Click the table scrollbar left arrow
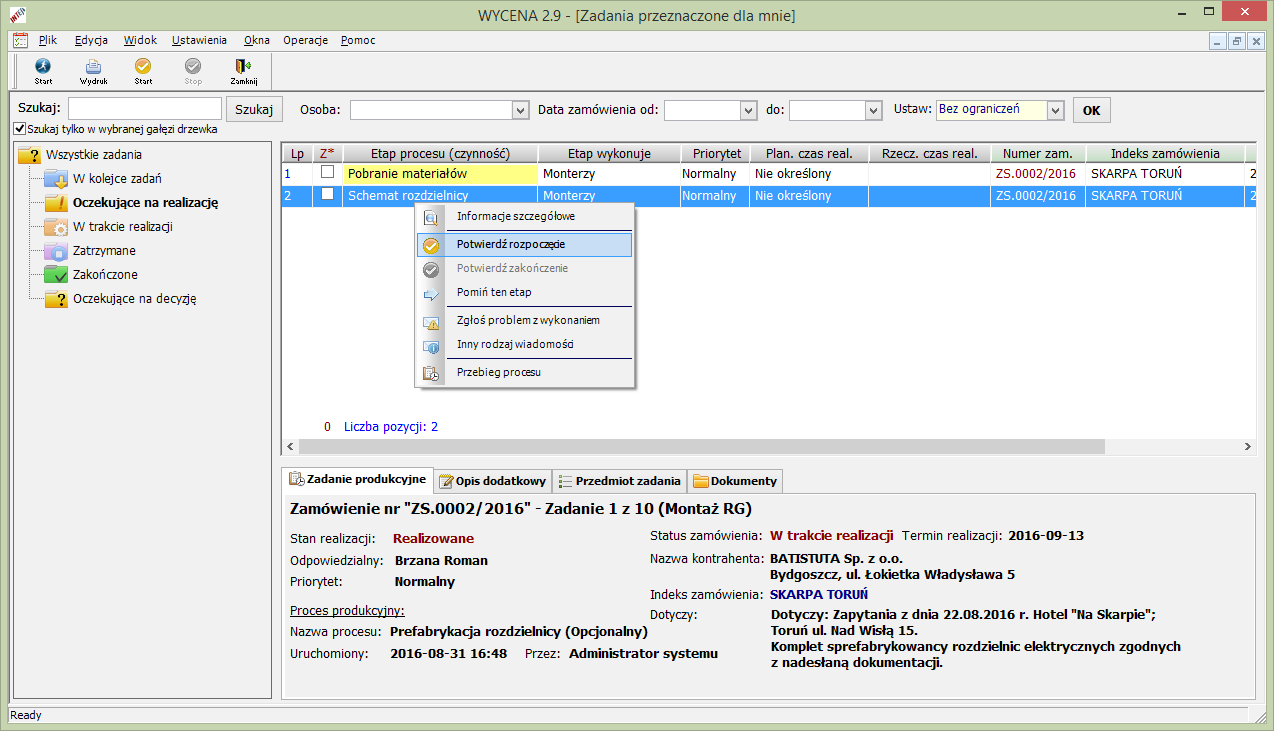The image size is (1274, 731). [x=290, y=447]
